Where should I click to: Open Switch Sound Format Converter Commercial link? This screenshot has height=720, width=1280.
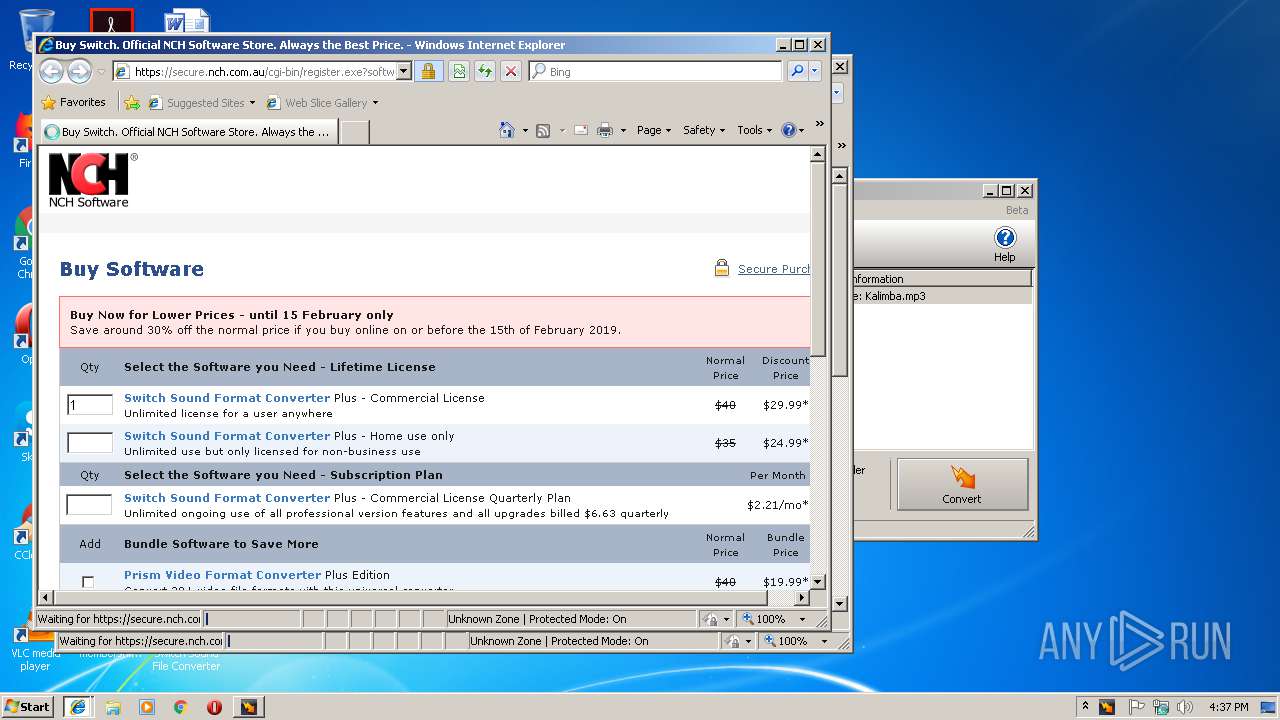(x=227, y=398)
